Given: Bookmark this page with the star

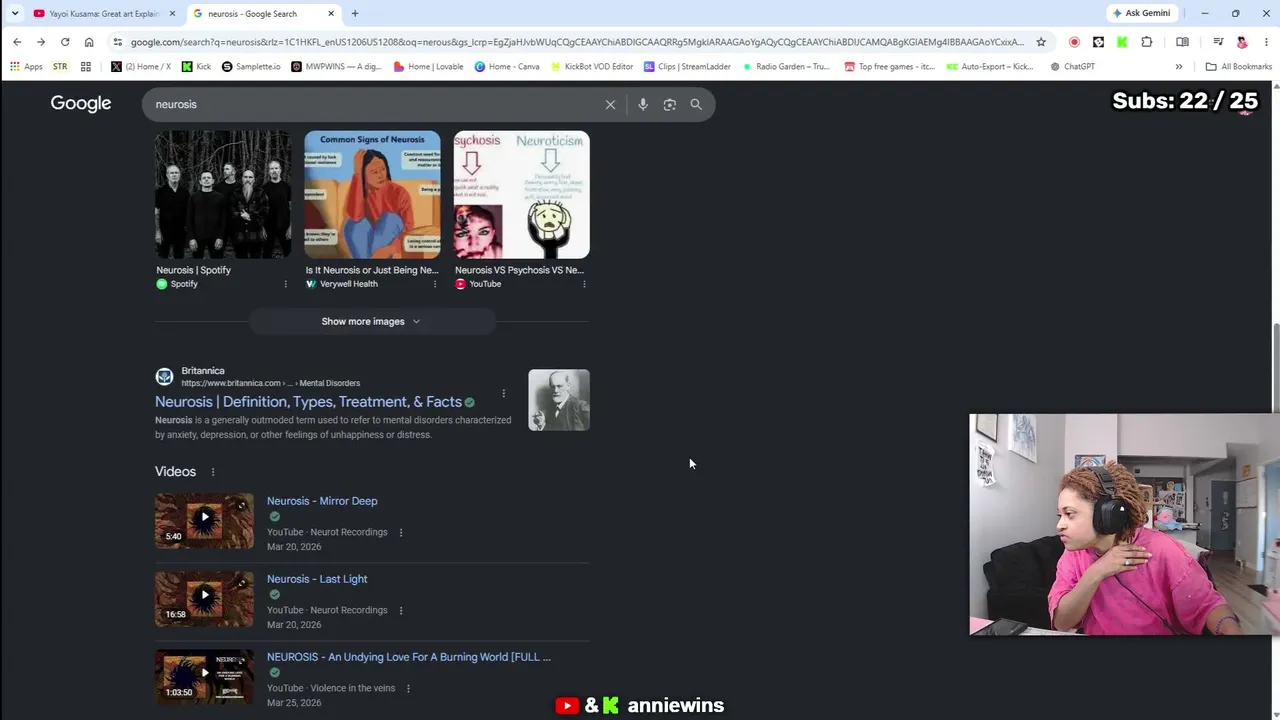Looking at the screenshot, I should coord(1041,42).
